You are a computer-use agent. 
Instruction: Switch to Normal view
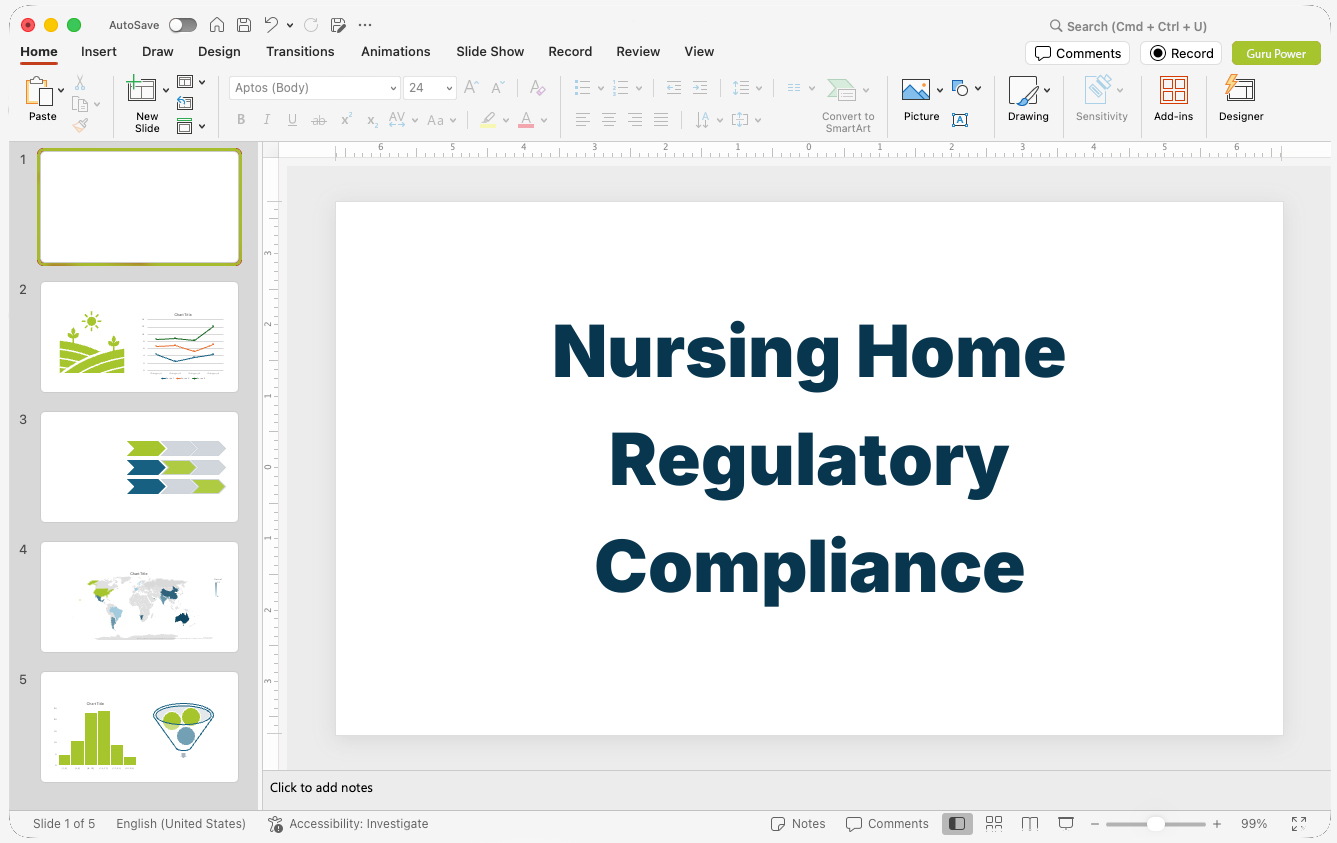coord(957,824)
